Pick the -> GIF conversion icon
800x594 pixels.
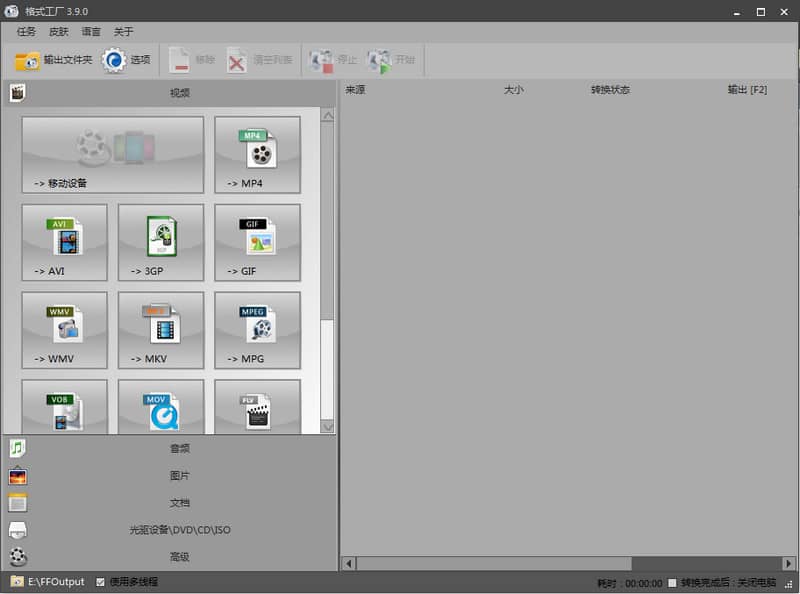click(x=257, y=242)
